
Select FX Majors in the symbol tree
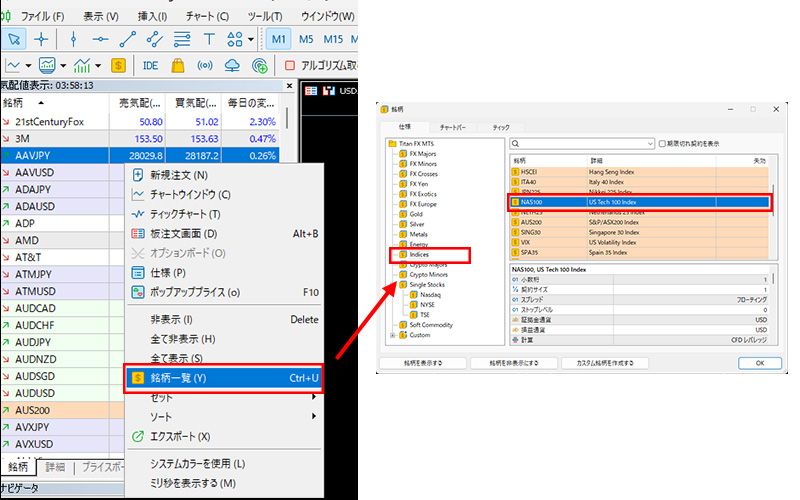423,154
